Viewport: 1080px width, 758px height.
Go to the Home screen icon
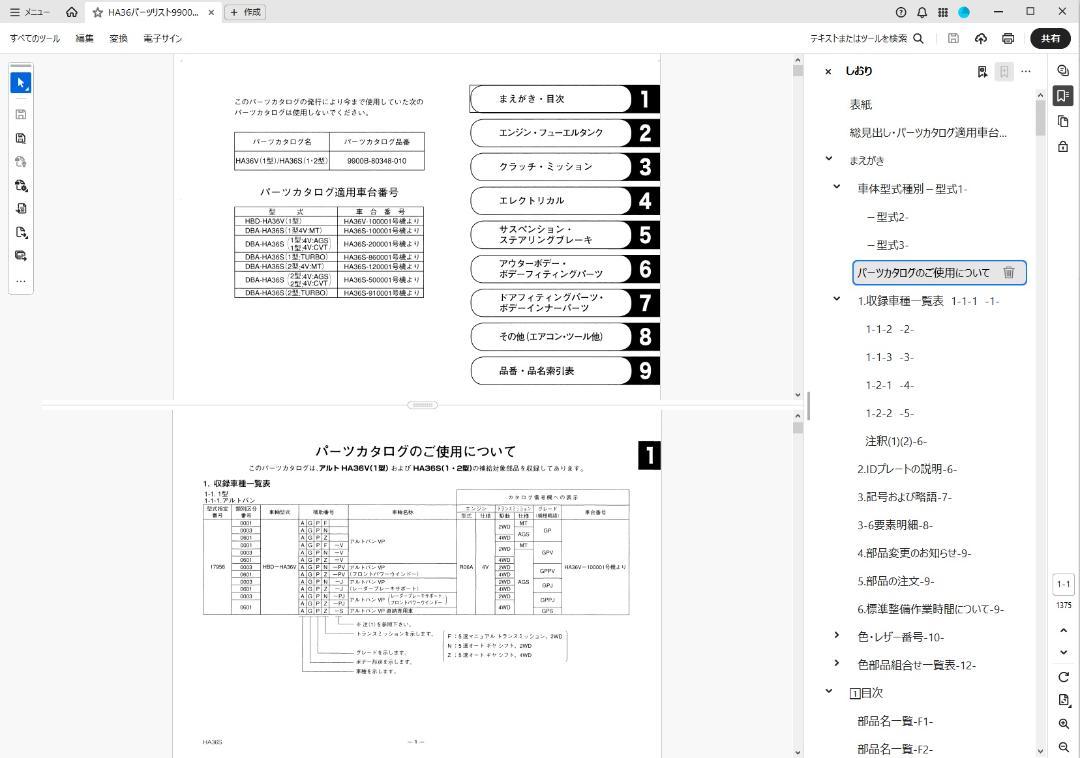click(x=72, y=12)
